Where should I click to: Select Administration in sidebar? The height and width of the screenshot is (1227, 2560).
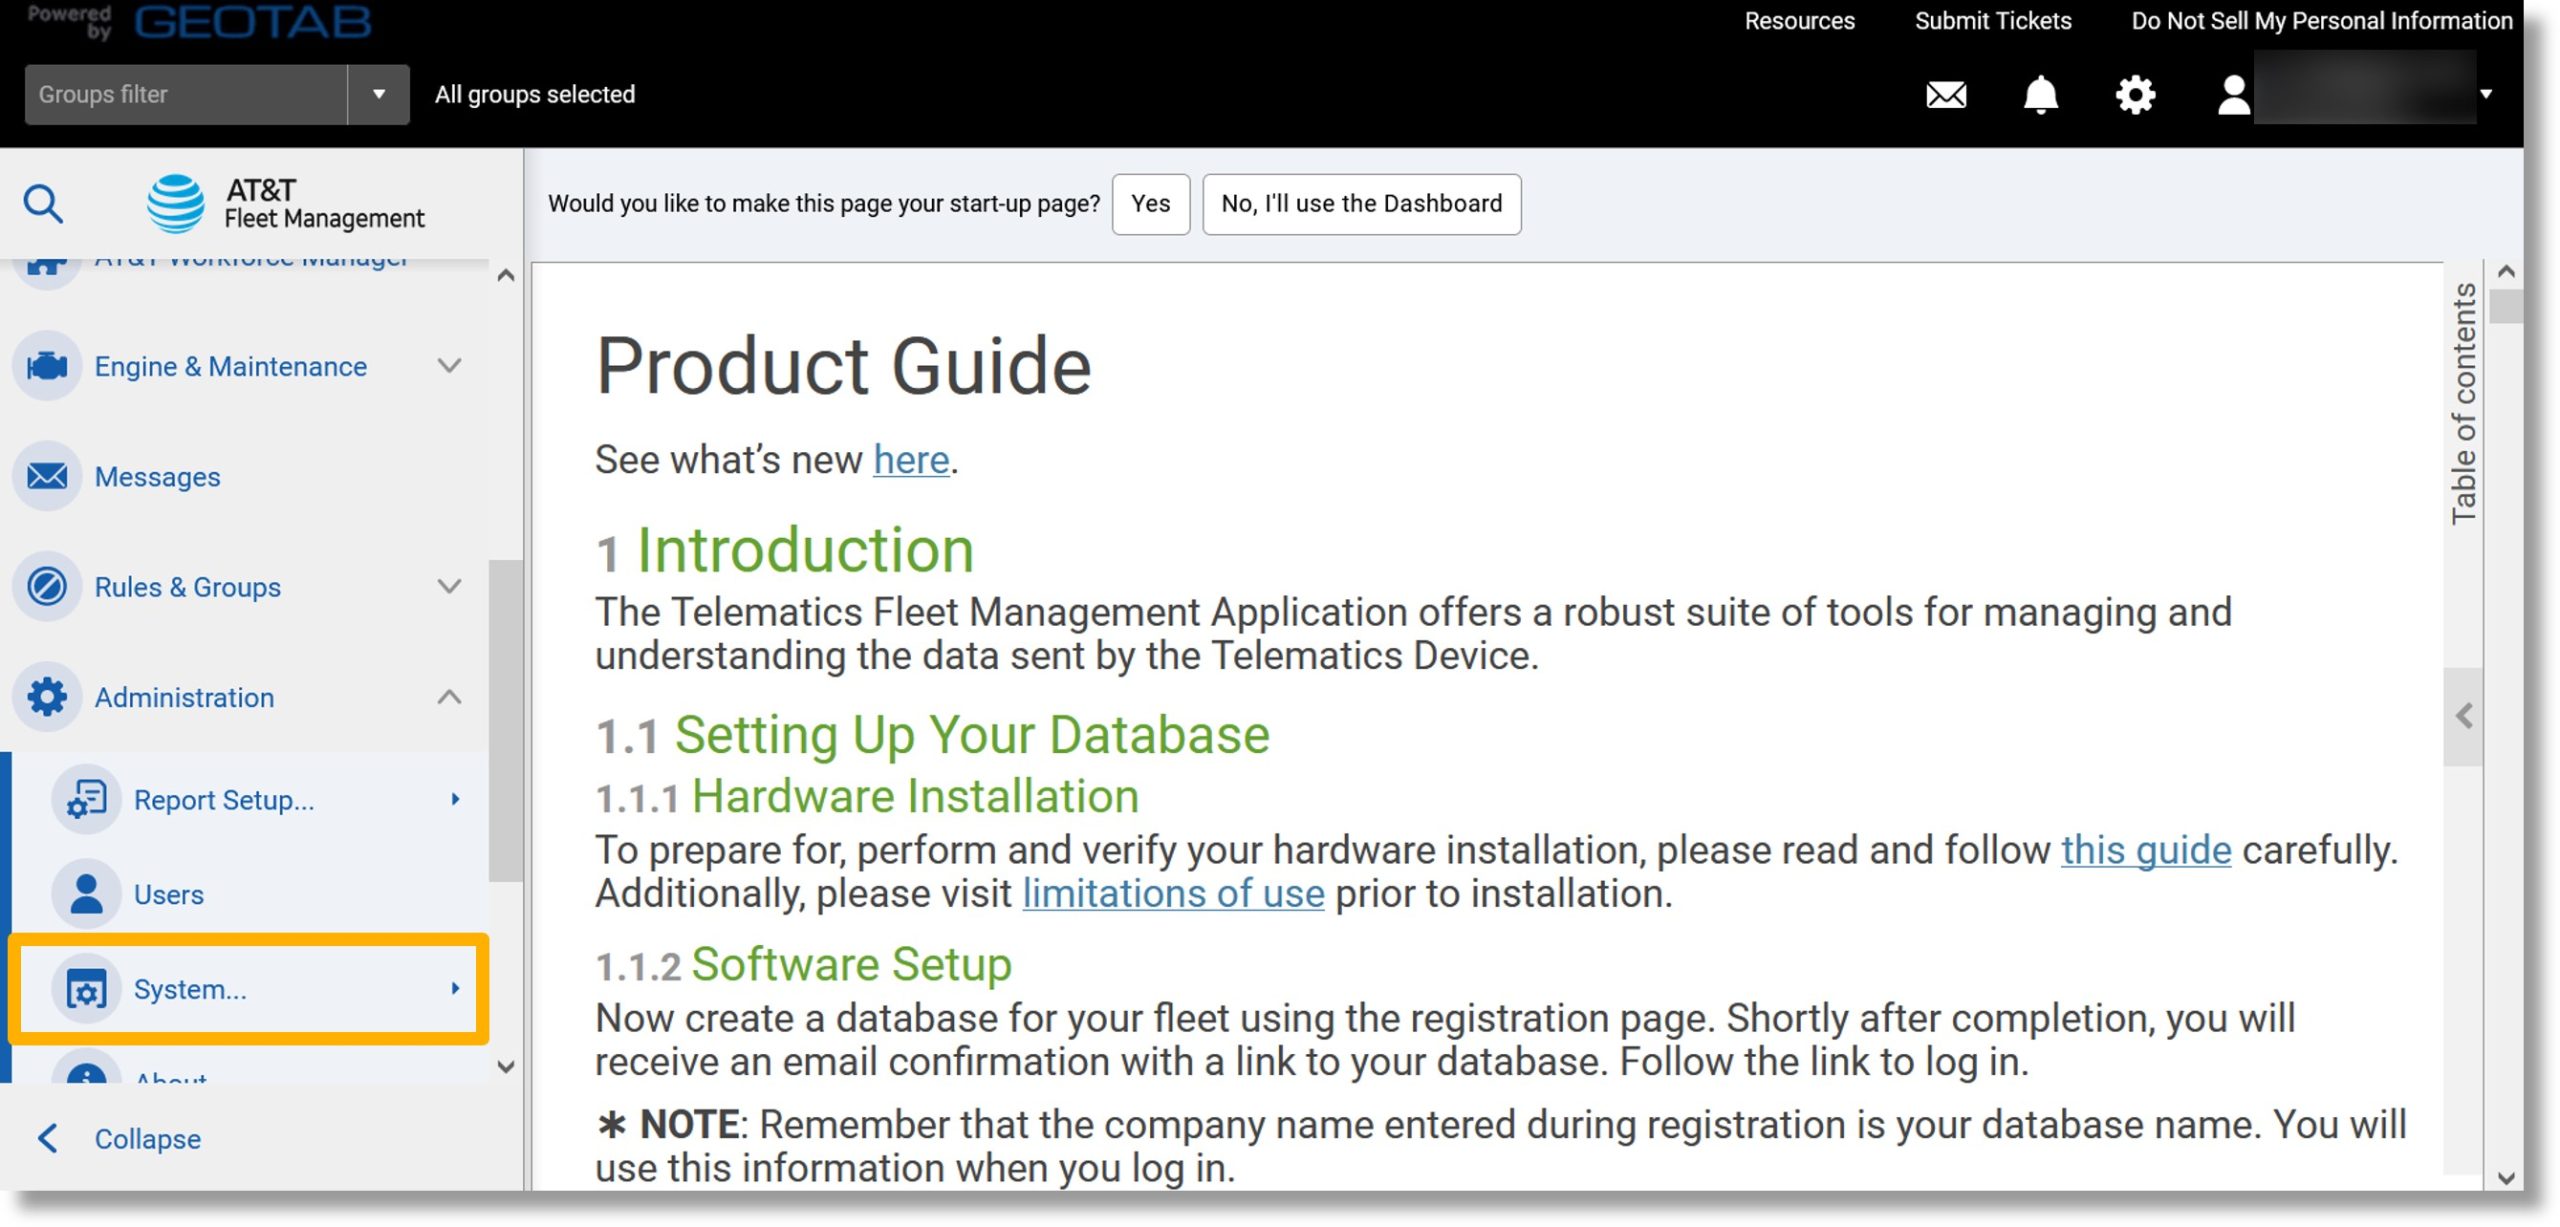[x=184, y=697]
